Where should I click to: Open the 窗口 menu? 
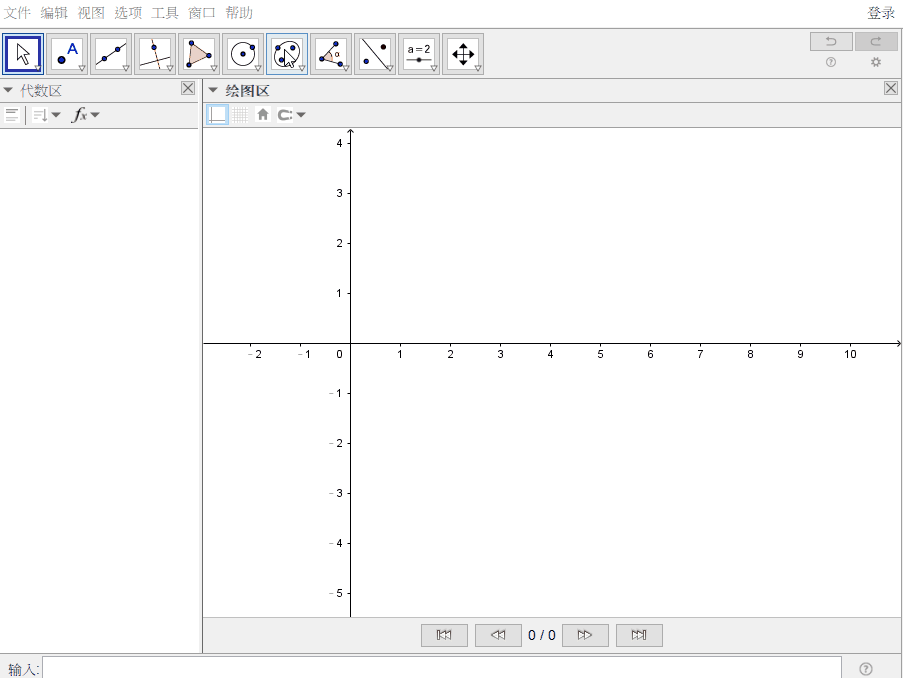[x=202, y=13]
